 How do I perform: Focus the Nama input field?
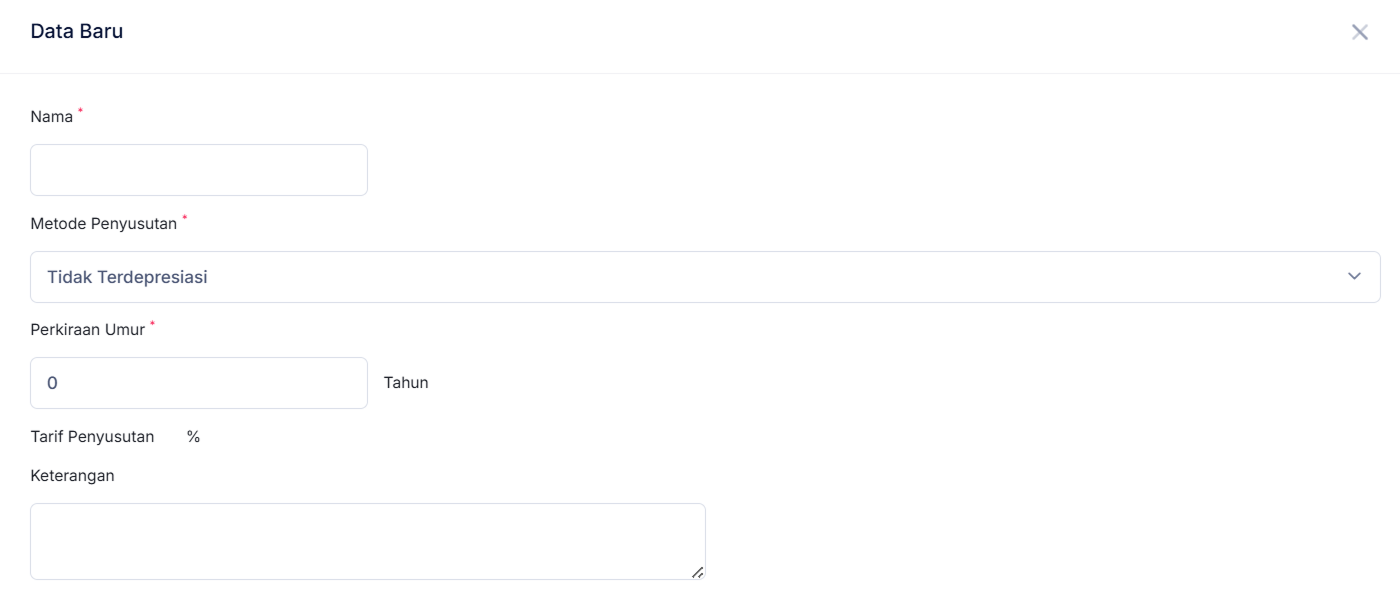point(199,170)
